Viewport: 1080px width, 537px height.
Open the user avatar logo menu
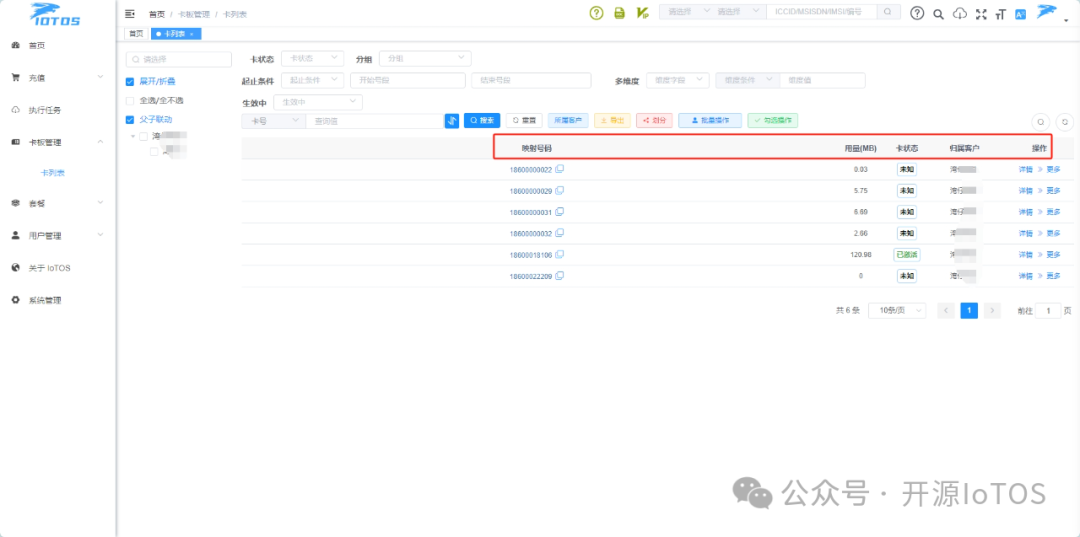pyautogui.click(x=1049, y=12)
